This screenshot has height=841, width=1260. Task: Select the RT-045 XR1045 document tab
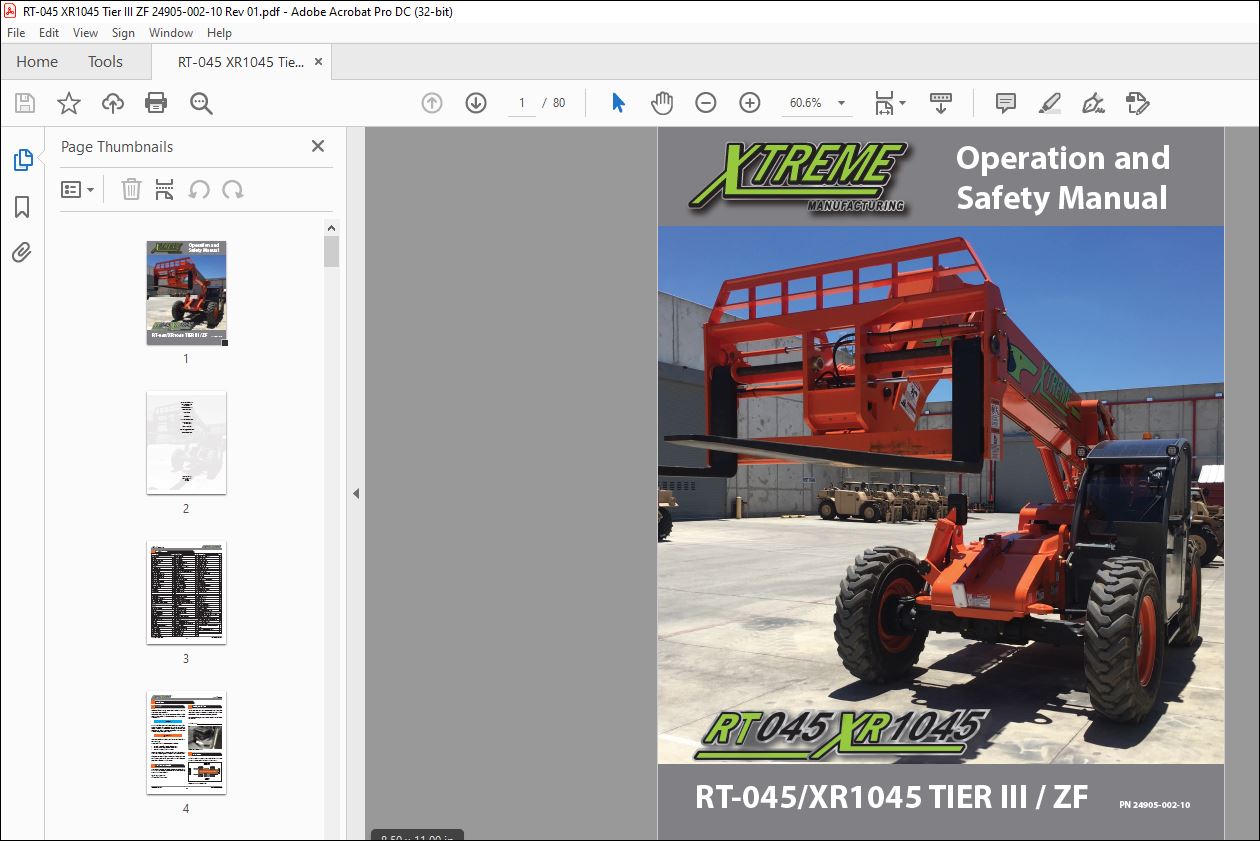[240, 61]
